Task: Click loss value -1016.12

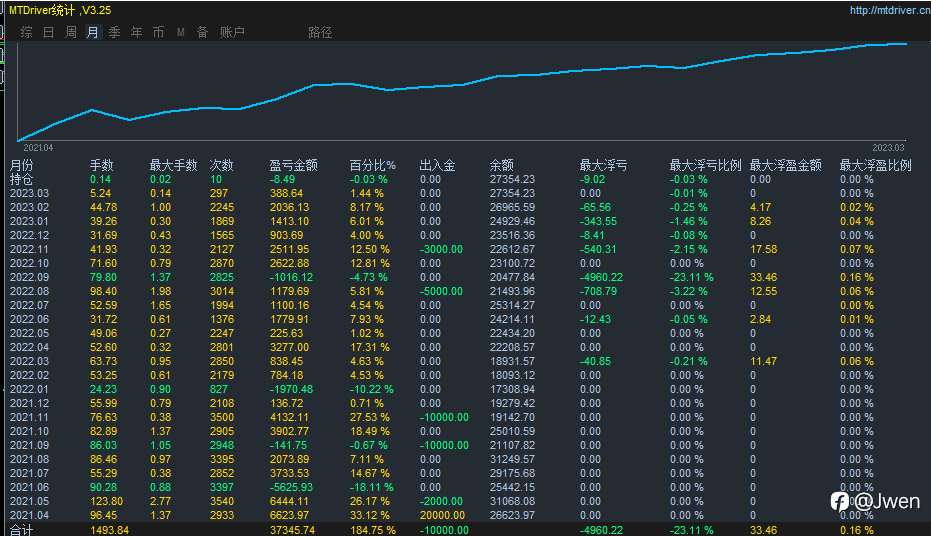Action: point(291,277)
